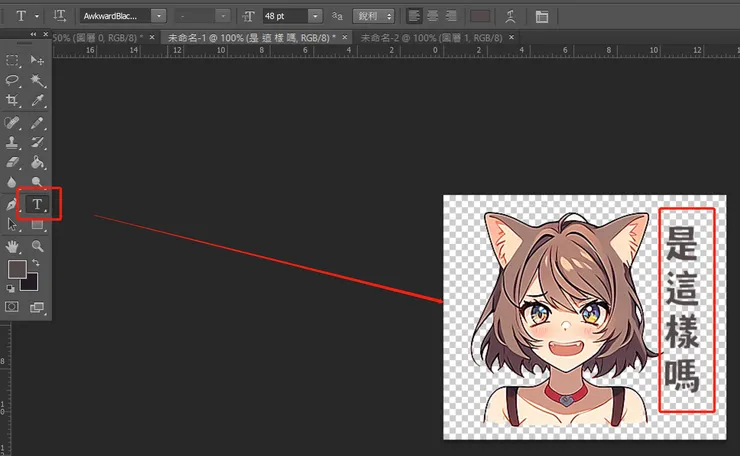Open the anti-aliasing 銳利 dropdown
Viewport: 740px width, 456px height.
(x=373, y=16)
